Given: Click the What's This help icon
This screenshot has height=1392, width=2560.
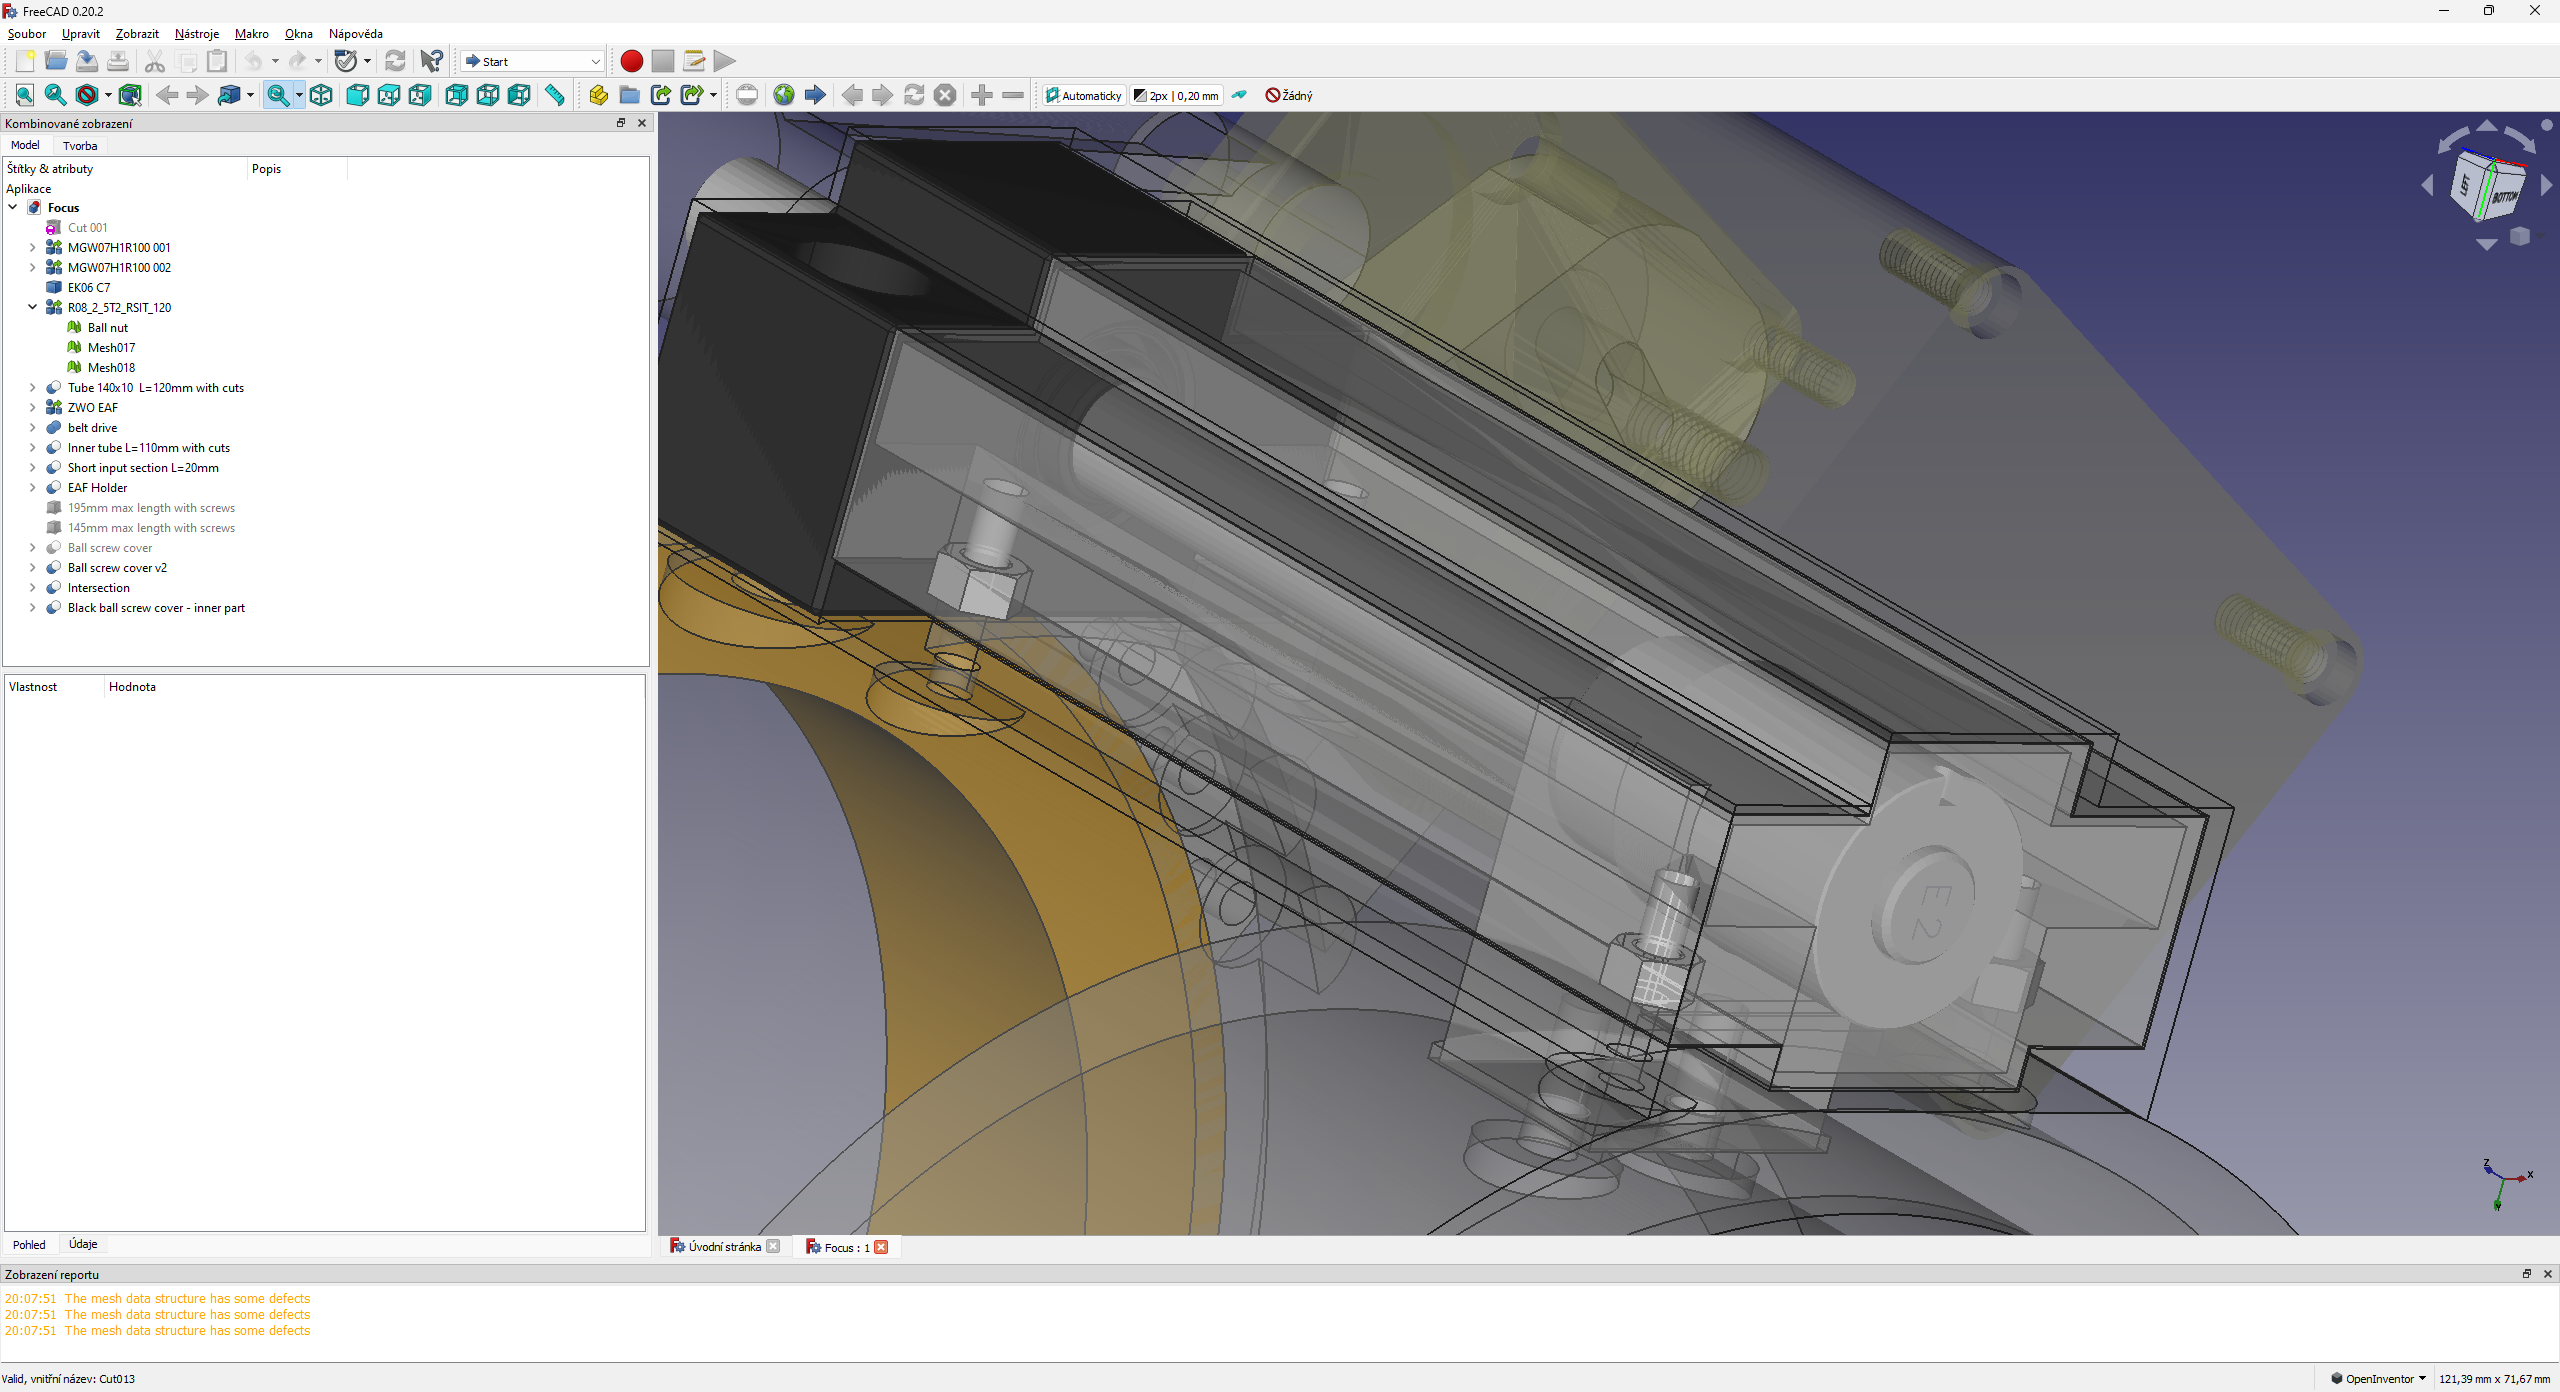Looking at the screenshot, I should [x=431, y=61].
